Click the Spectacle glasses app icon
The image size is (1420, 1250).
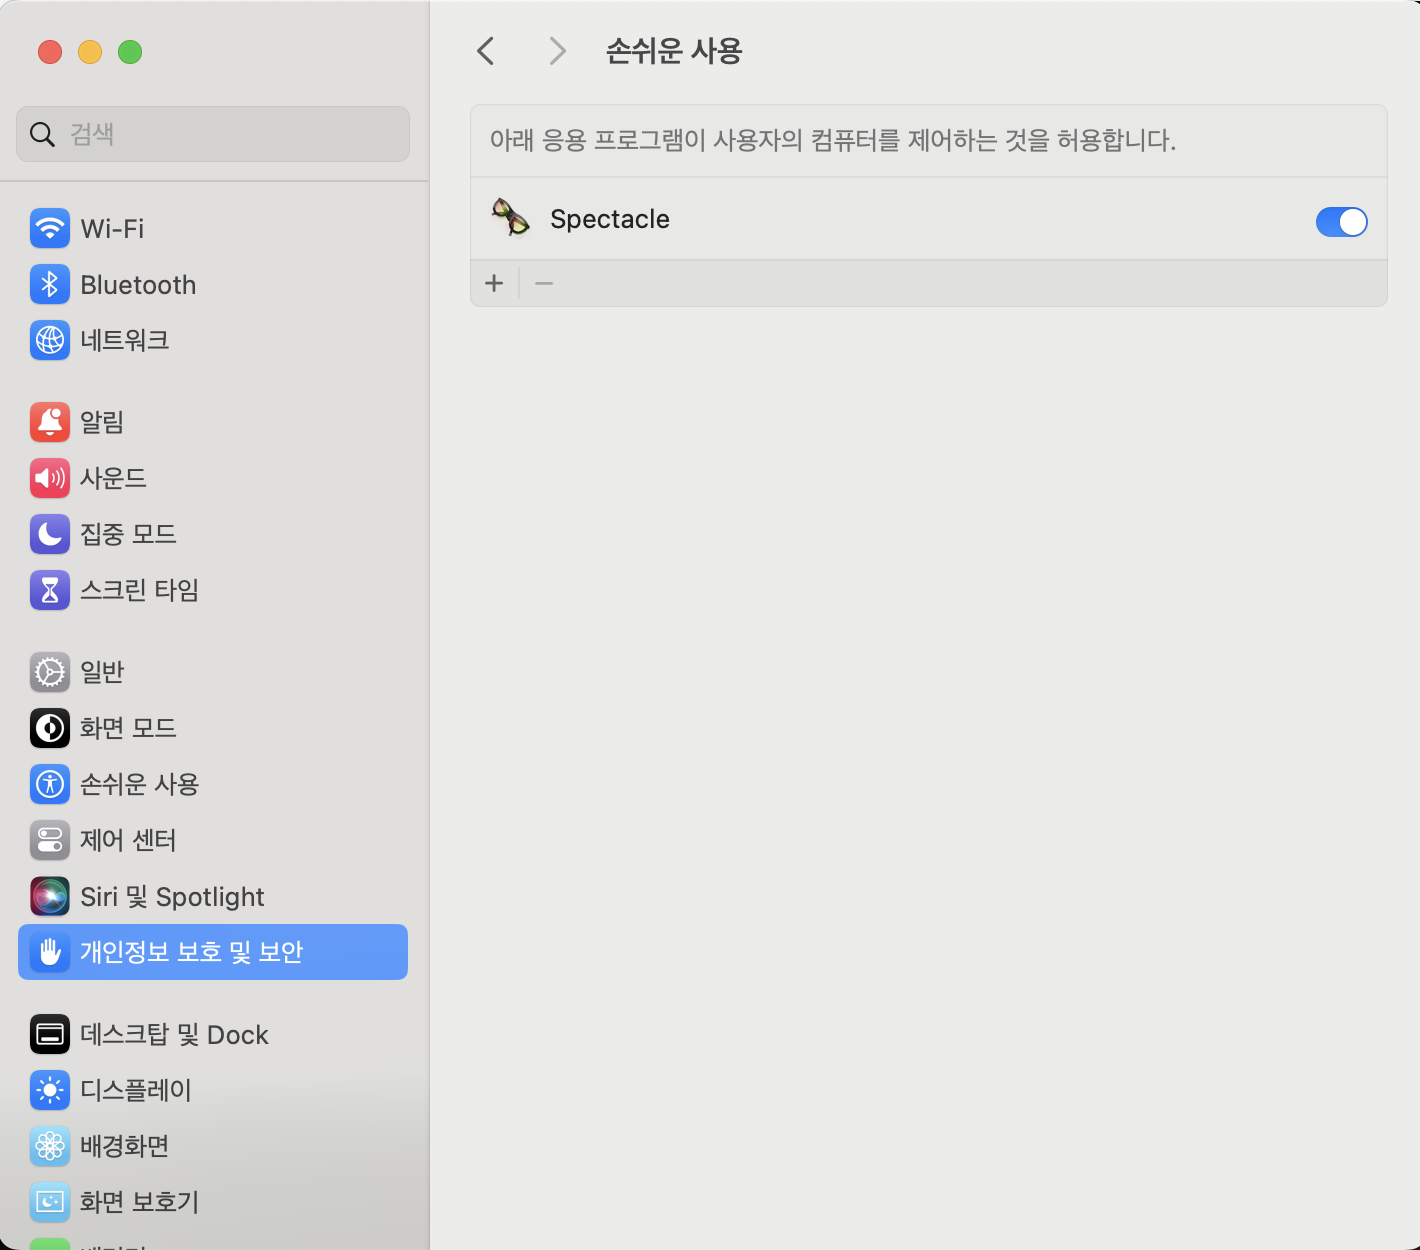pos(511,217)
